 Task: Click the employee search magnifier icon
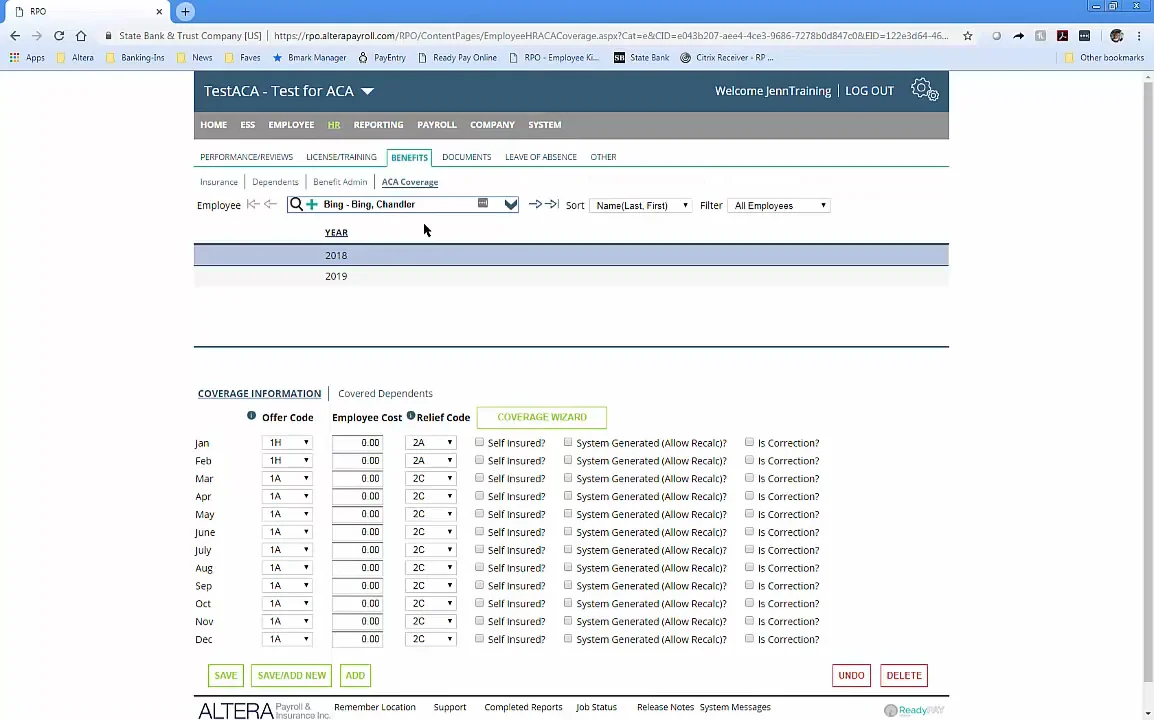pos(296,204)
